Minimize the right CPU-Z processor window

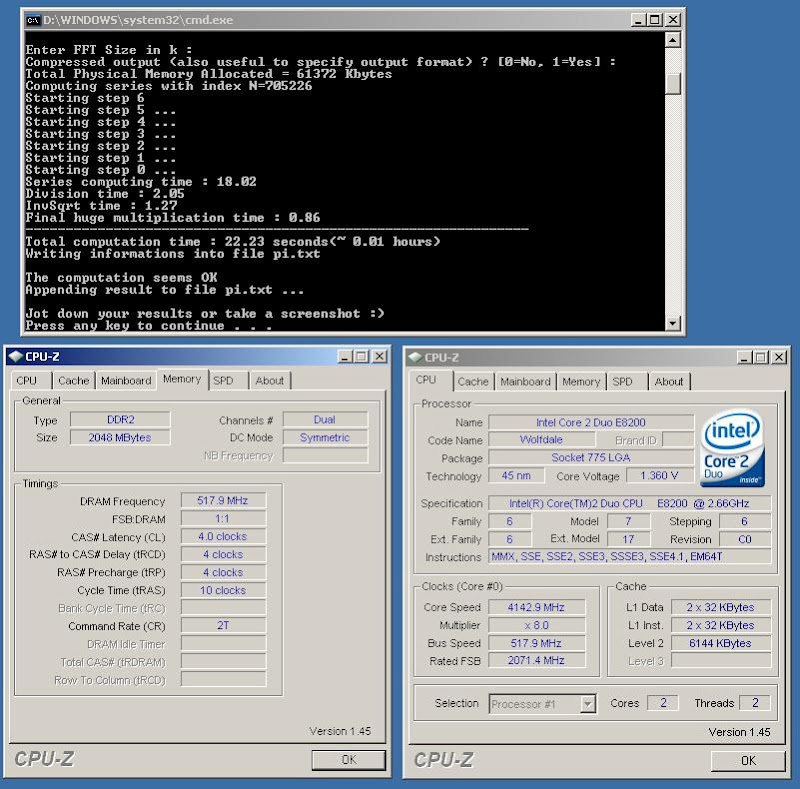pos(744,358)
